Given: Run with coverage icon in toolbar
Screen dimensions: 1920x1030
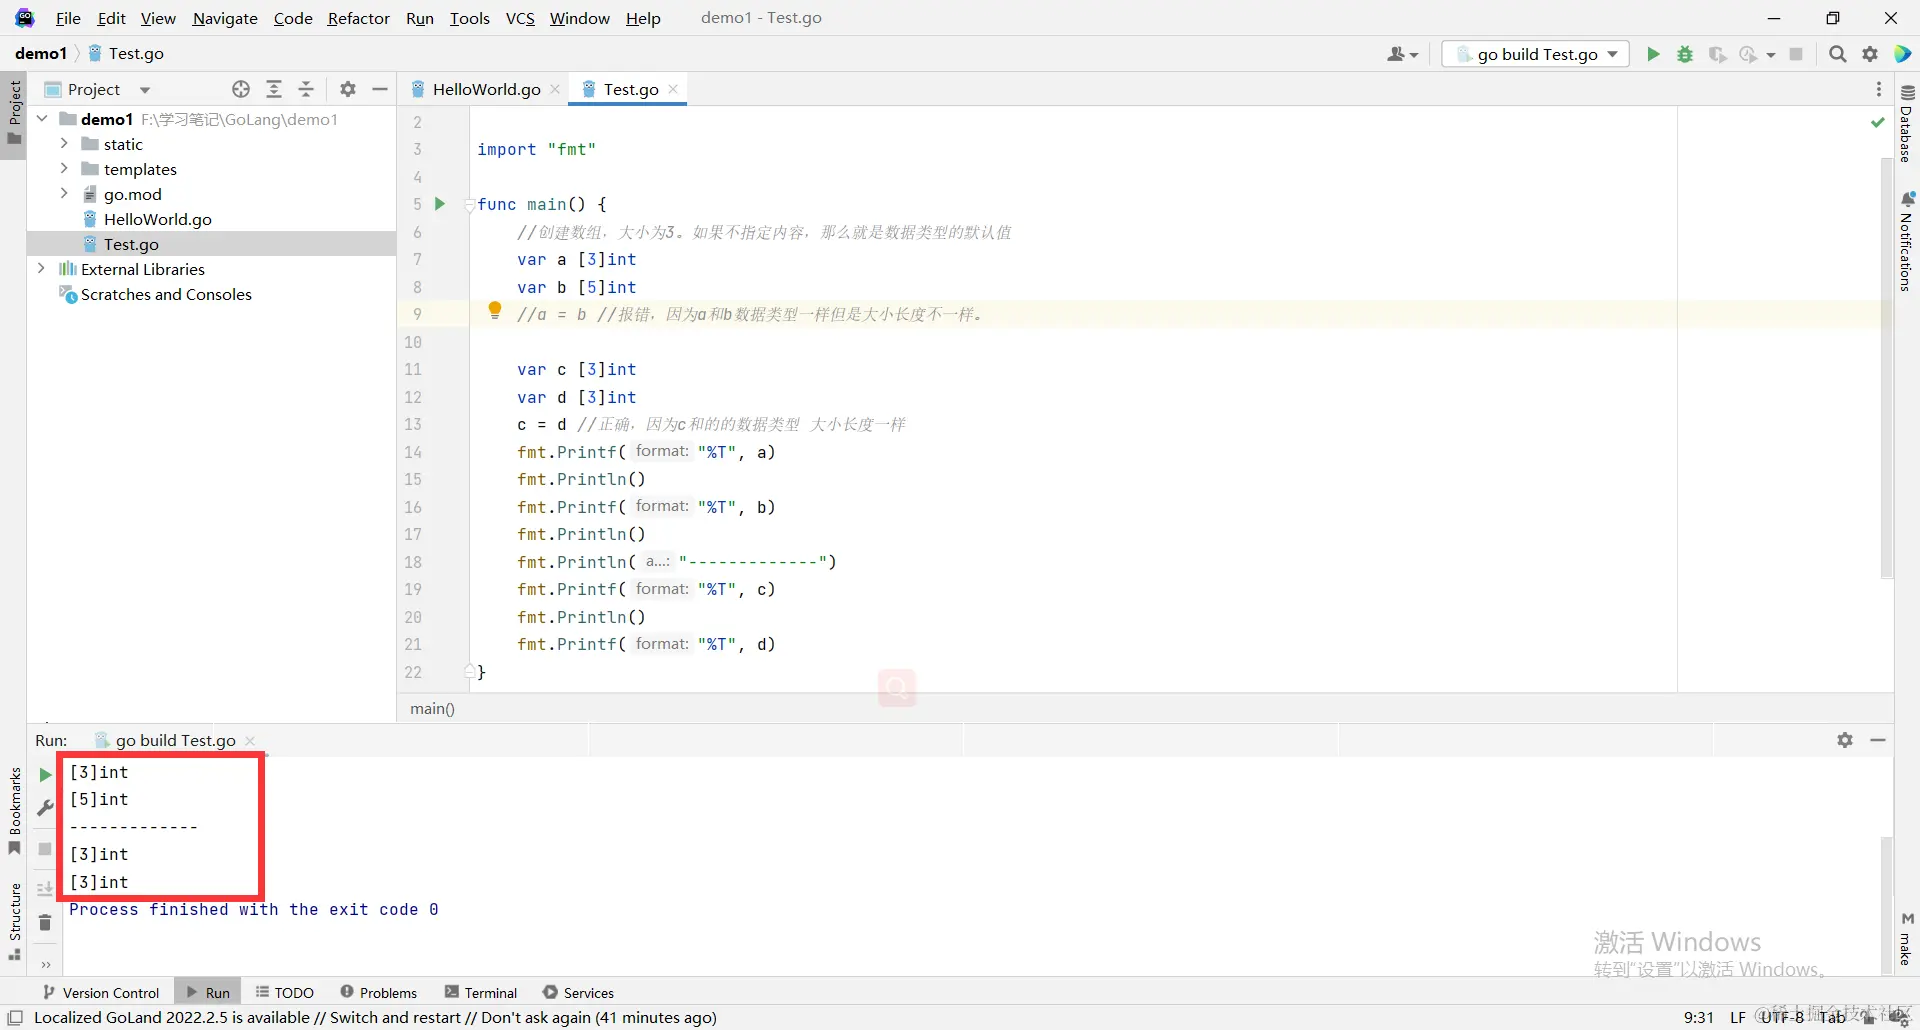Looking at the screenshot, I should 1717,54.
